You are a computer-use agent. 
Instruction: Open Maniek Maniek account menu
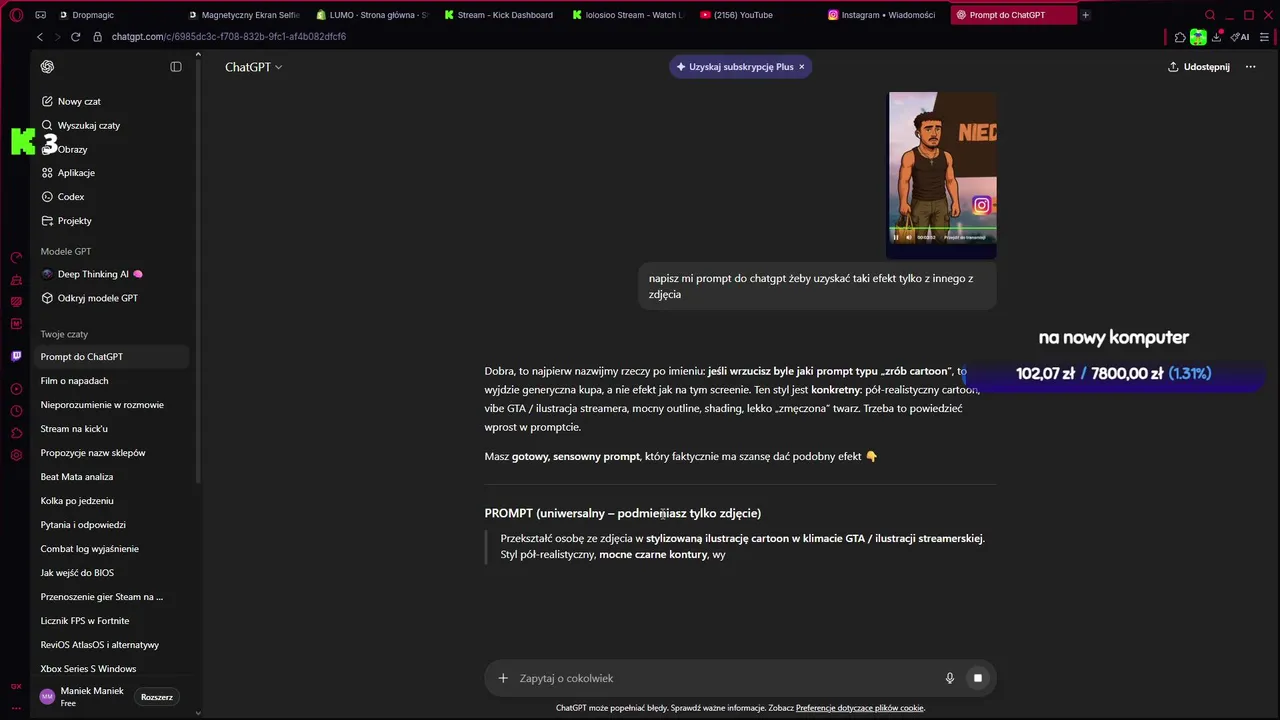tap(82, 697)
